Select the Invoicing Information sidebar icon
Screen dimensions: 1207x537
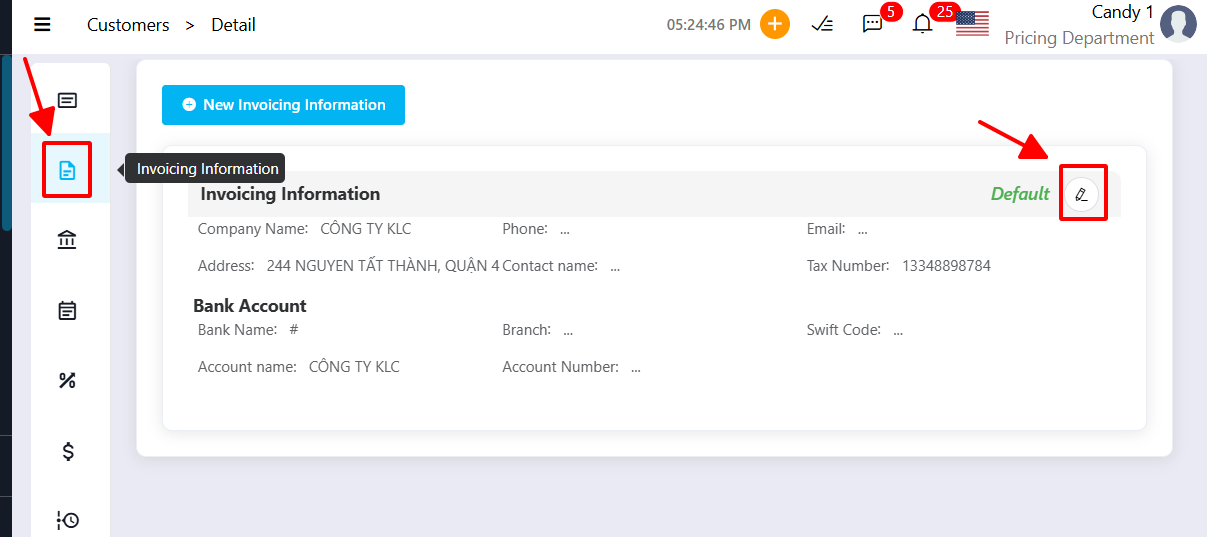(67, 170)
